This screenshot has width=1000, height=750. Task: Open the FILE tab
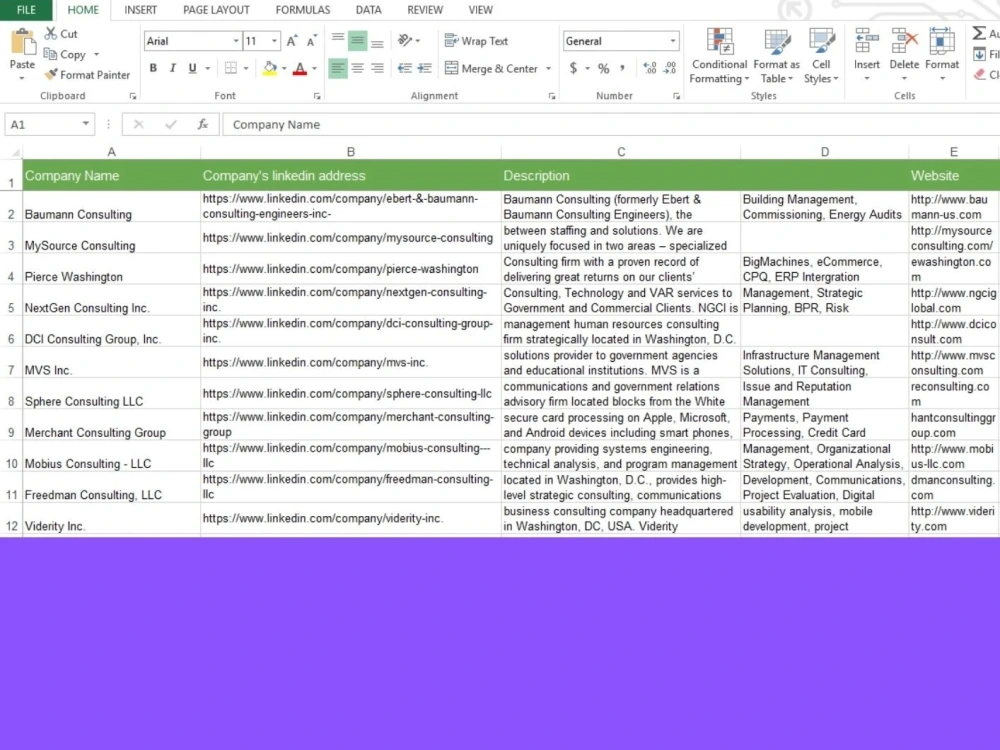point(27,10)
